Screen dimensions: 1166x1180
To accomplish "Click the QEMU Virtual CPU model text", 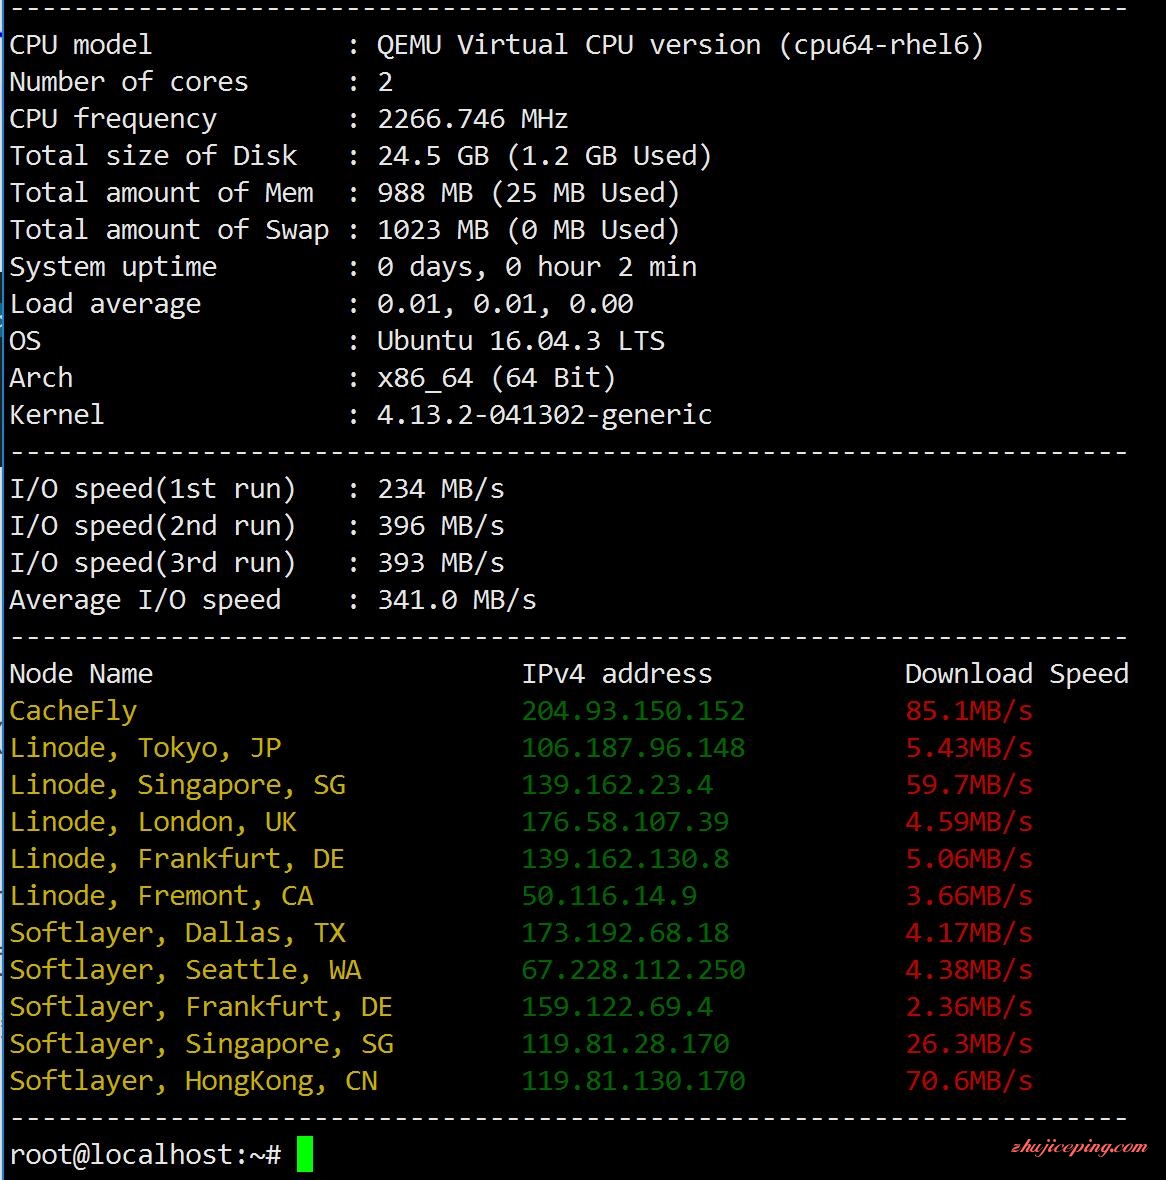I will coord(680,45).
